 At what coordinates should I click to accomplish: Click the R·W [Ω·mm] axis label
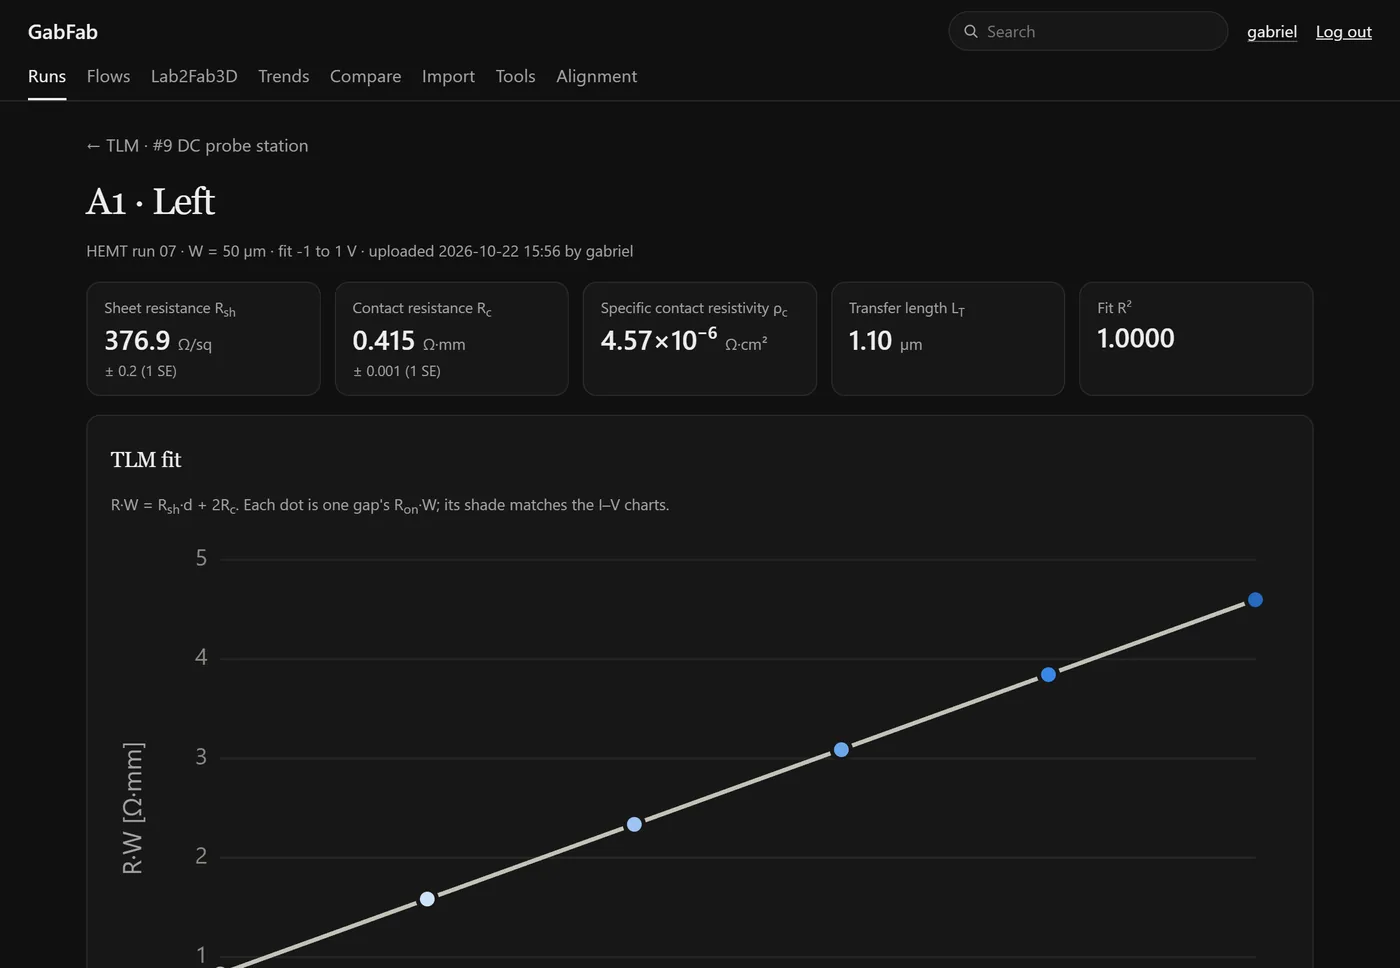pos(133,808)
